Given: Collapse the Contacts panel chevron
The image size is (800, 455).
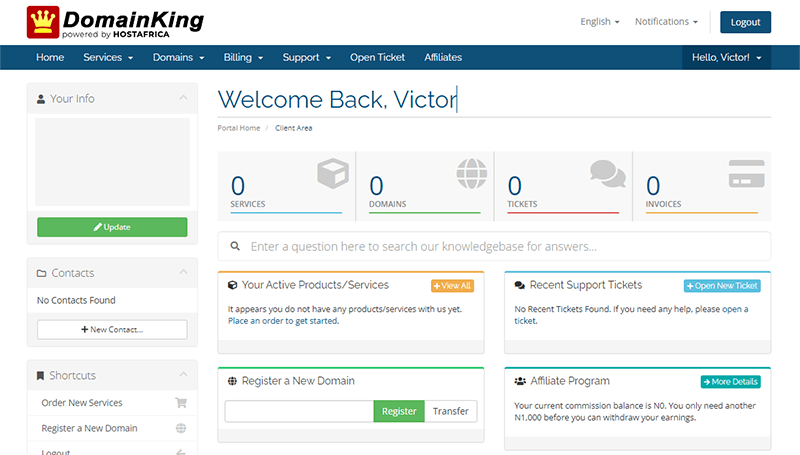Looking at the screenshot, I should click(x=183, y=272).
